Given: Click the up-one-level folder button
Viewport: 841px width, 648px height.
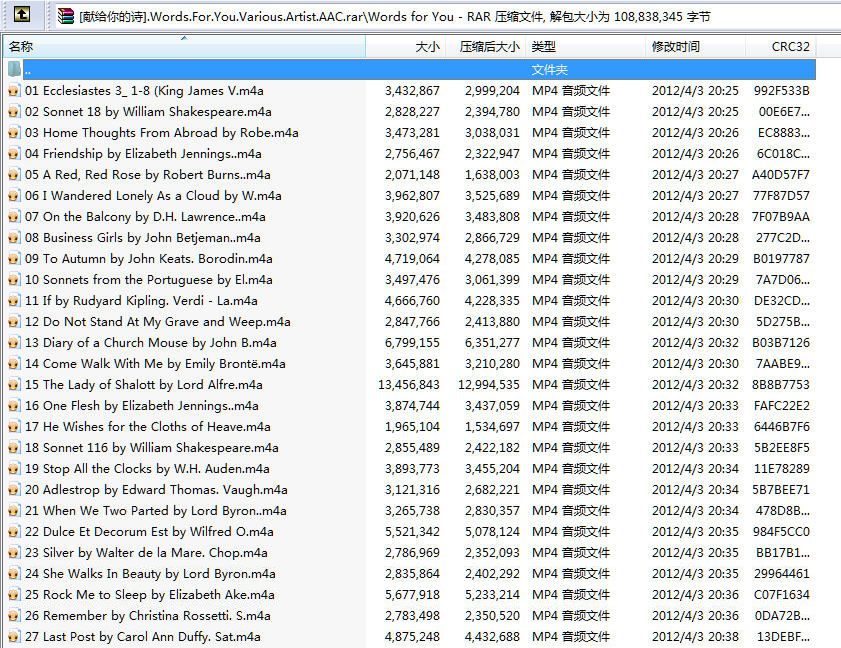Looking at the screenshot, I should pos(21,14).
